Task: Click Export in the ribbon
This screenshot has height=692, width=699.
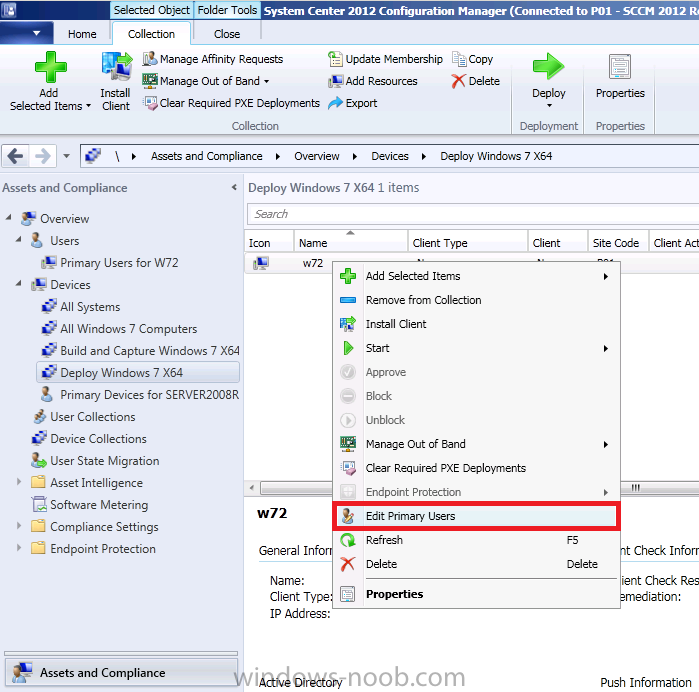Action: point(353,103)
